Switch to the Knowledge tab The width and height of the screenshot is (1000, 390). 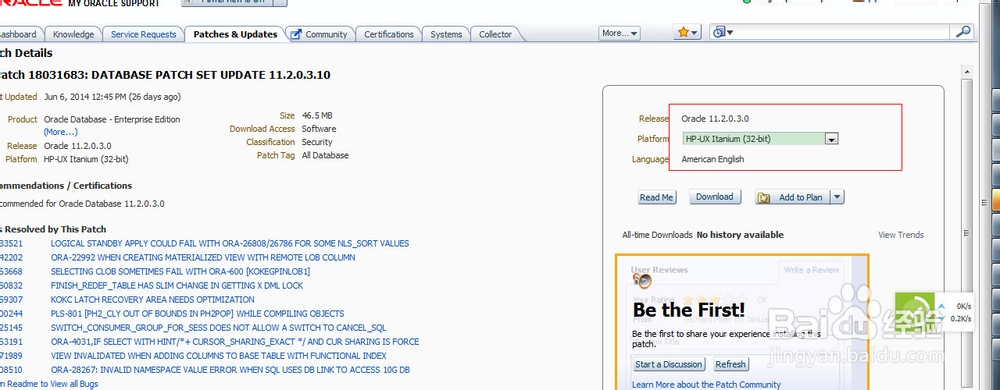(x=73, y=34)
